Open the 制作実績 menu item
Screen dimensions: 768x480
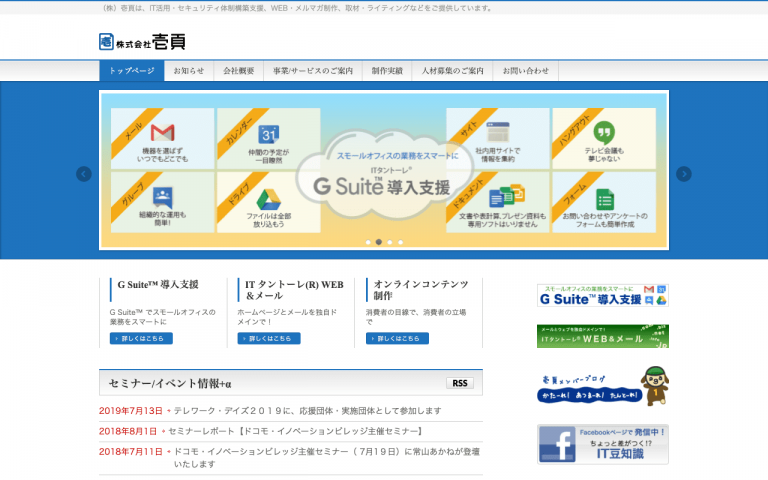pos(387,71)
